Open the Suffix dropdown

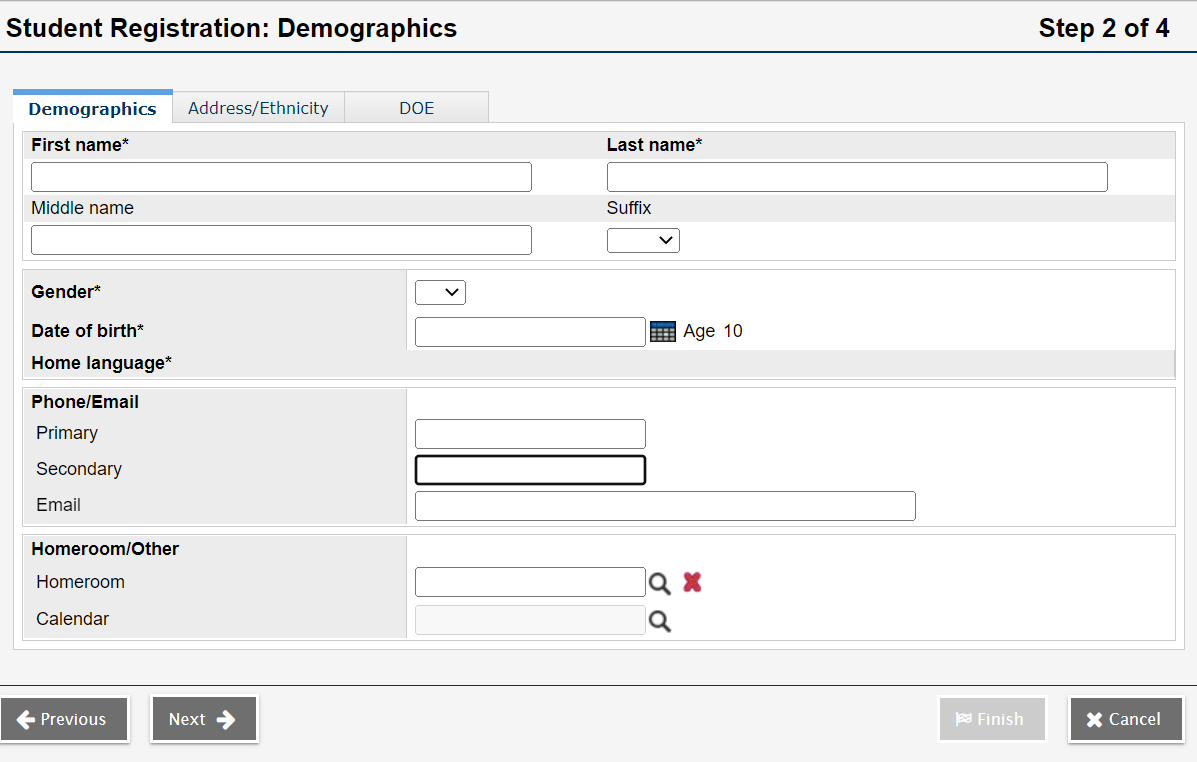pyautogui.click(x=643, y=240)
